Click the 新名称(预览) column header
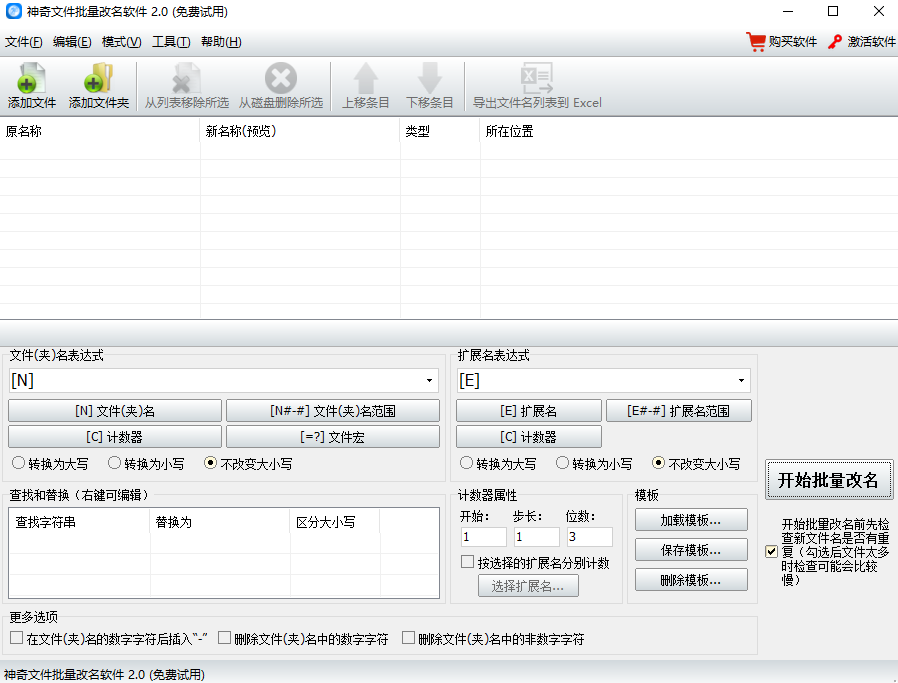The image size is (898, 683). 300,131
